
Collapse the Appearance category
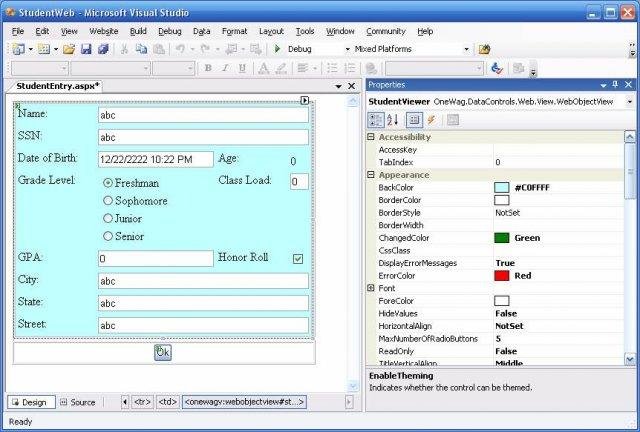pyautogui.click(x=371, y=175)
